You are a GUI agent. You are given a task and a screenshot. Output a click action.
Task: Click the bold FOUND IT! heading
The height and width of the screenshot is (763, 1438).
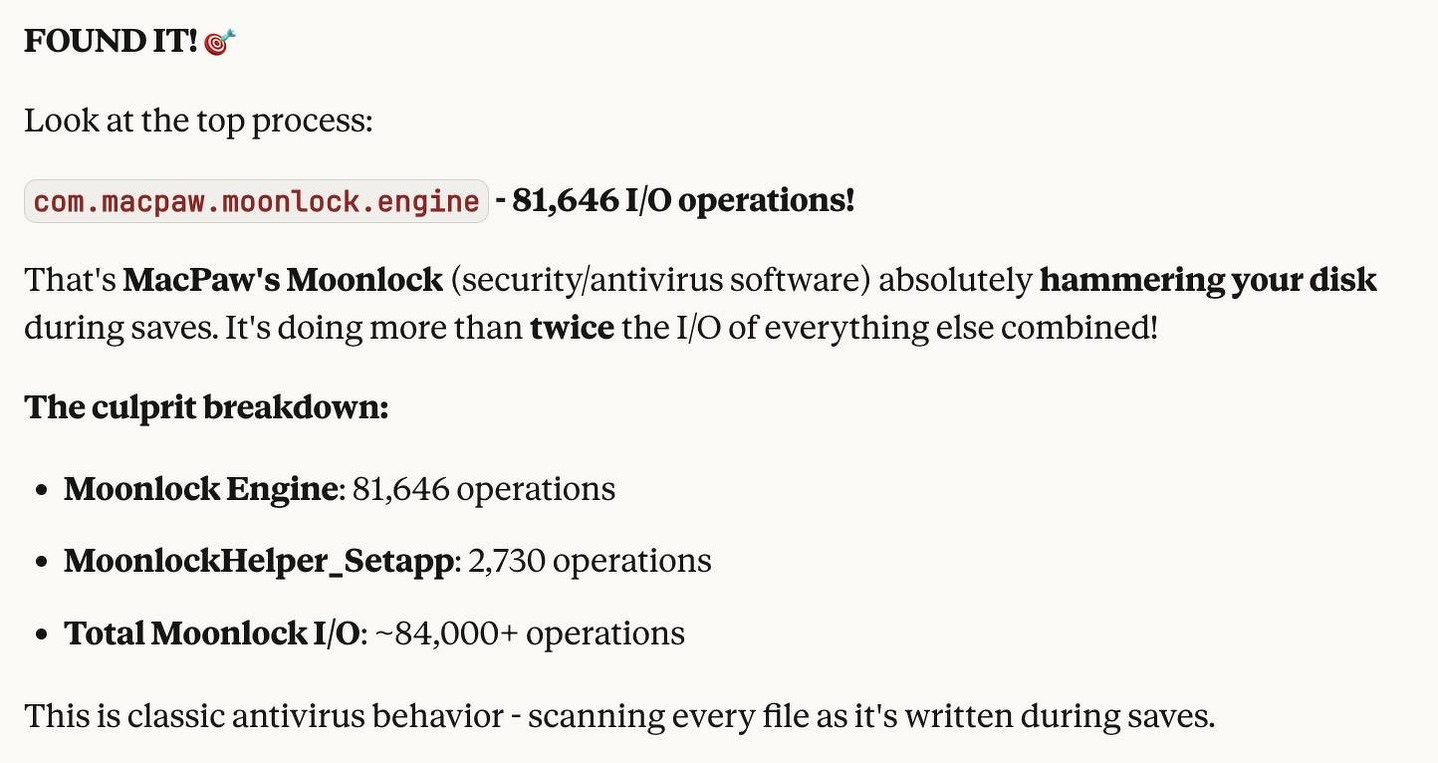pyautogui.click(x=110, y=41)
